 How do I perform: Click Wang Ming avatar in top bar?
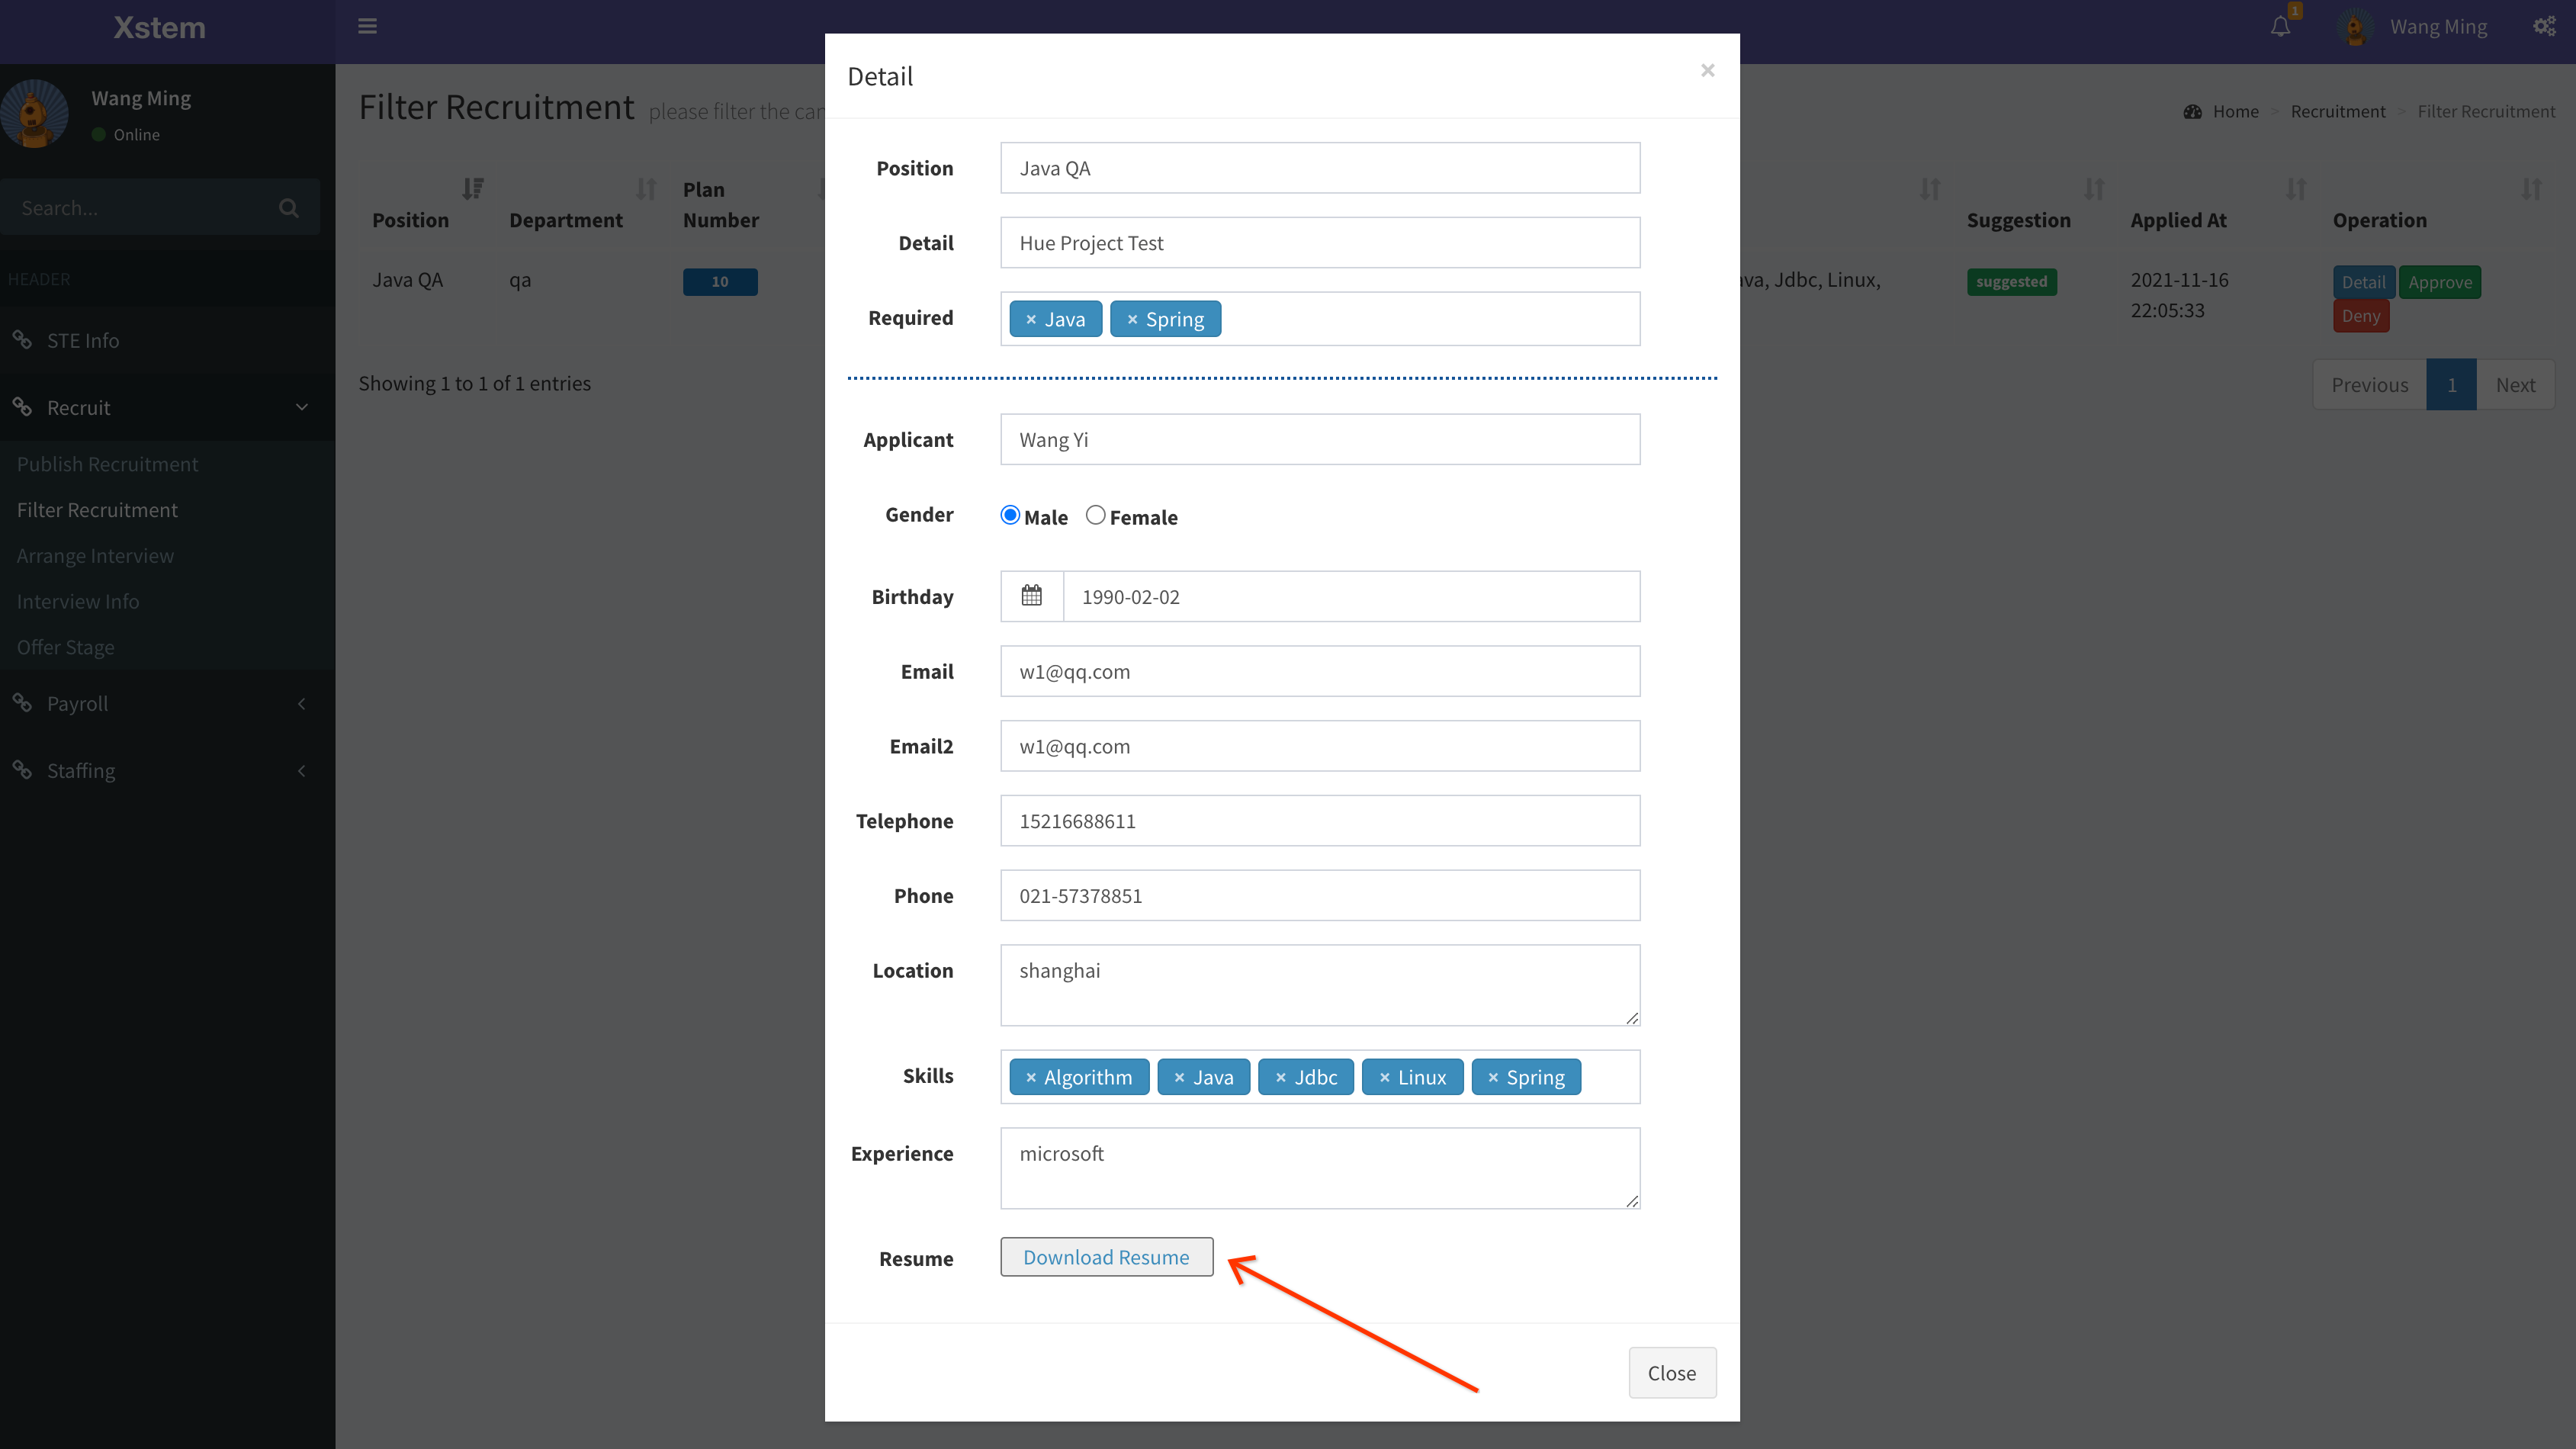(2355, 27)
